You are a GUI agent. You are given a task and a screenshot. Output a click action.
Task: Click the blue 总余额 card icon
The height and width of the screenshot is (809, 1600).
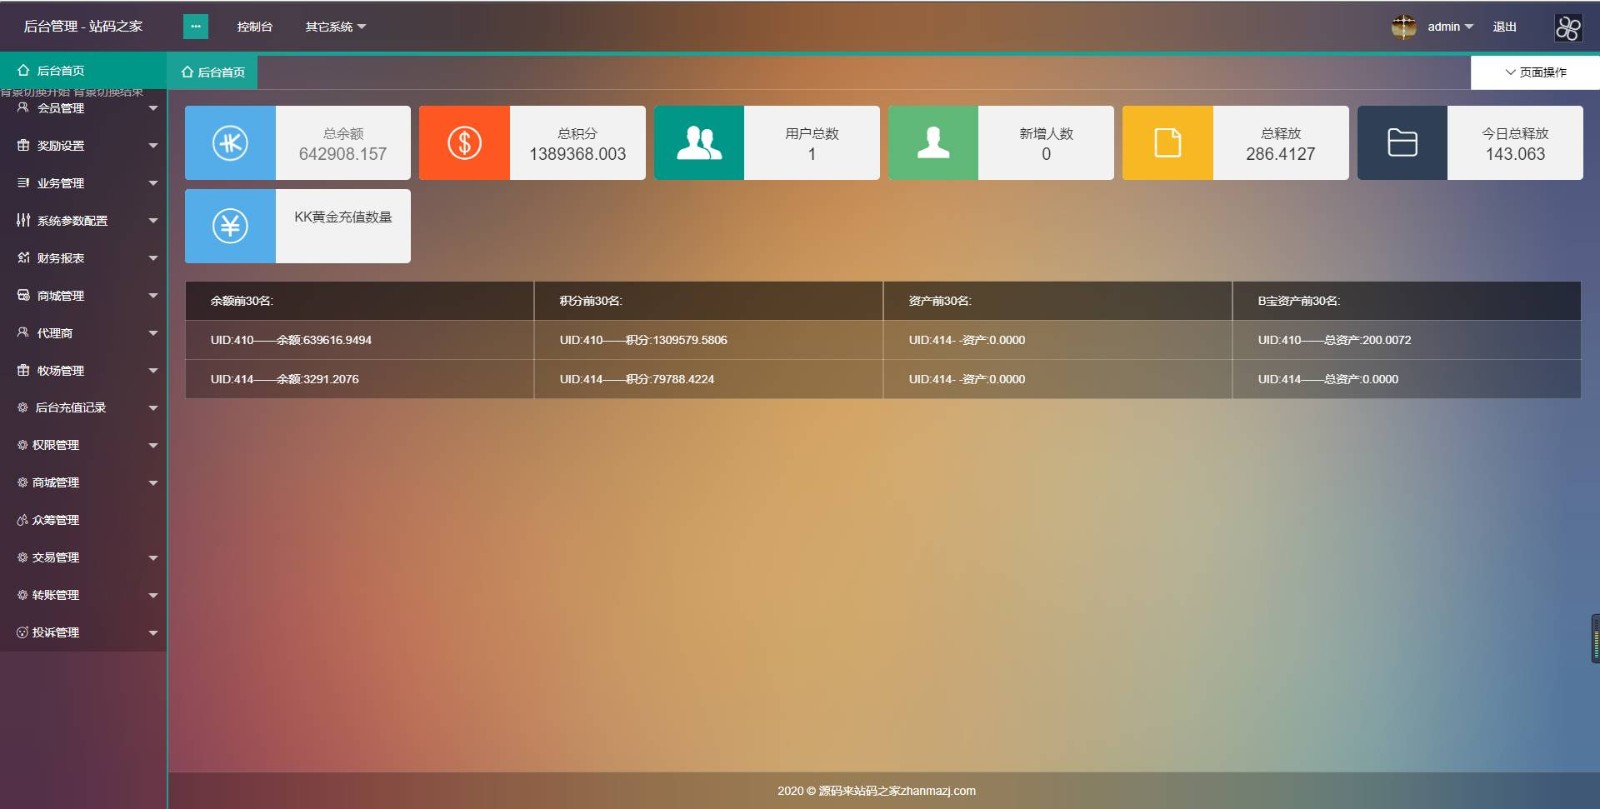point(230,143)
